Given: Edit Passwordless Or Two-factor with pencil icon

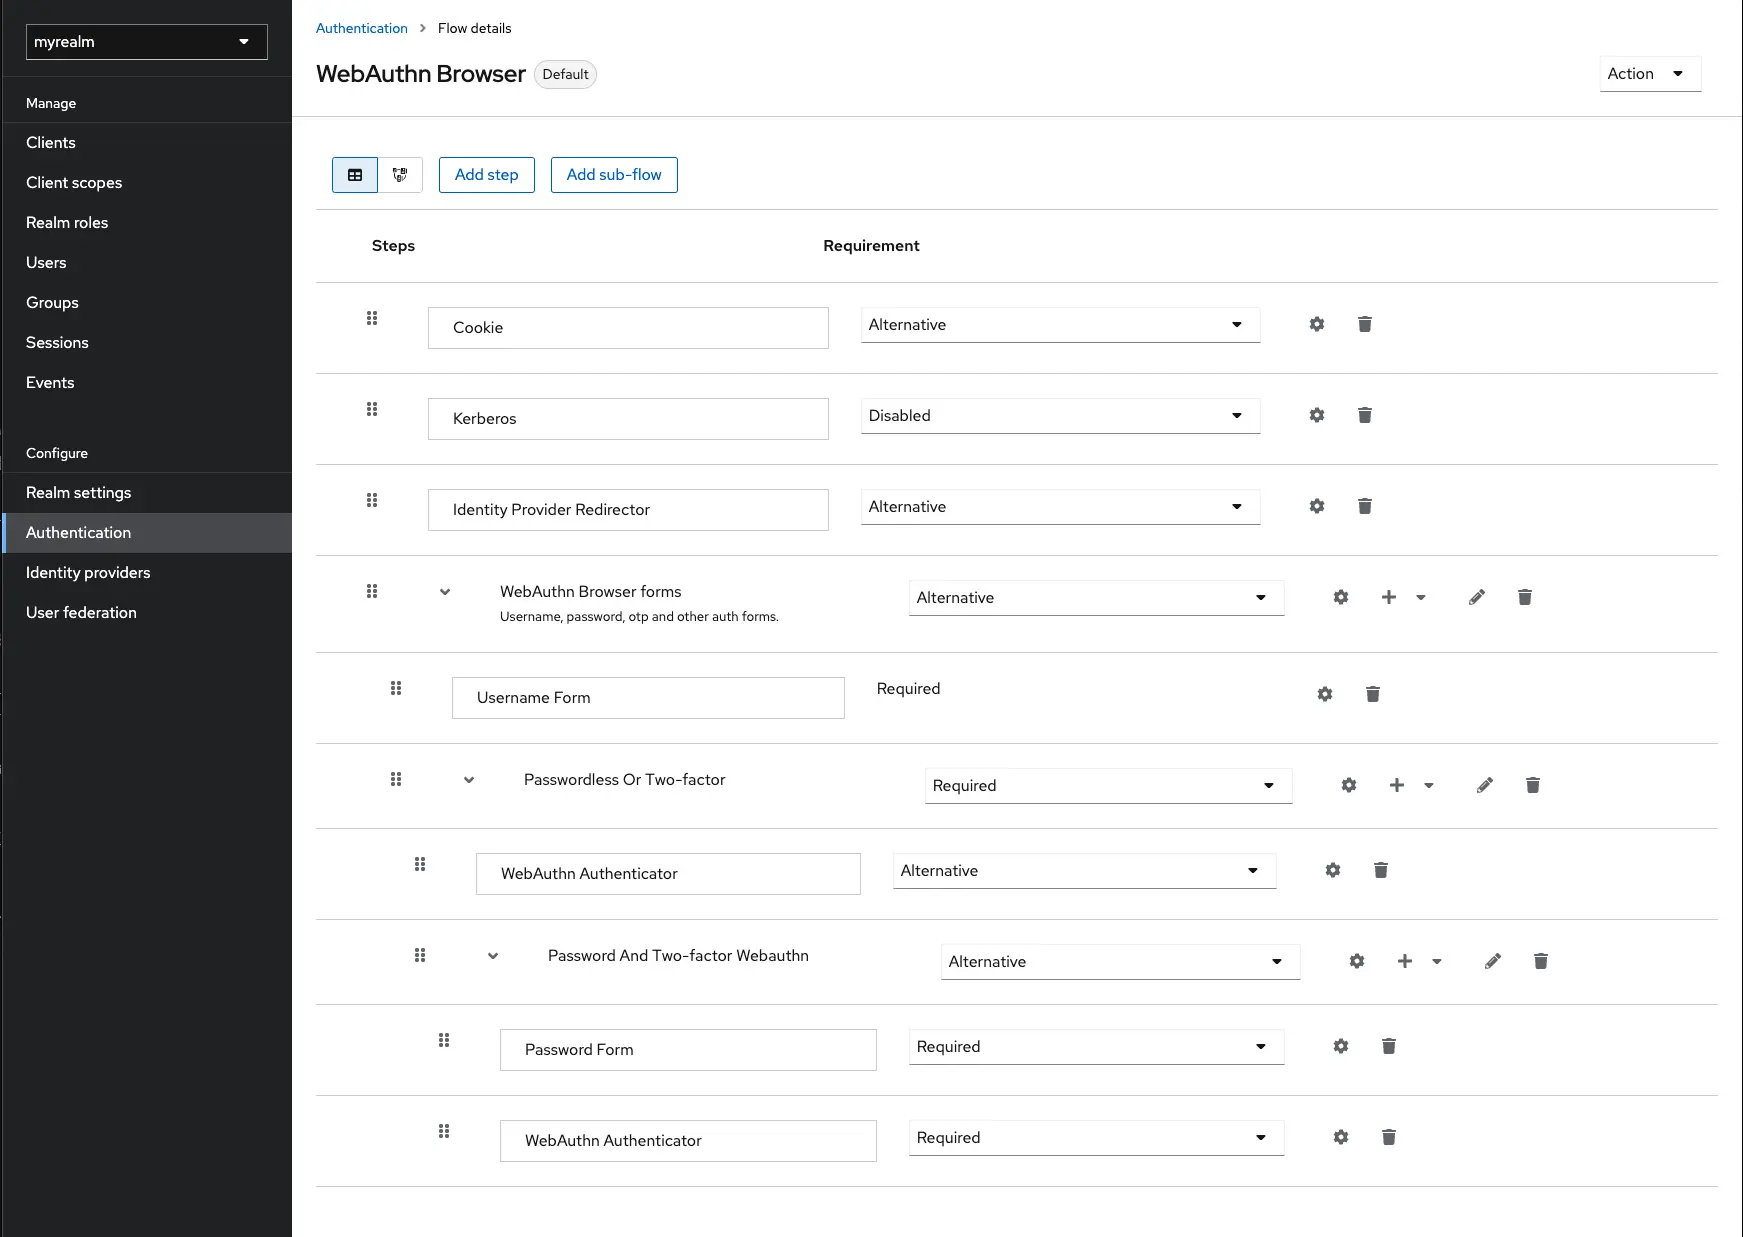Looking at the screenshot, I should (x=1485, y=785).
